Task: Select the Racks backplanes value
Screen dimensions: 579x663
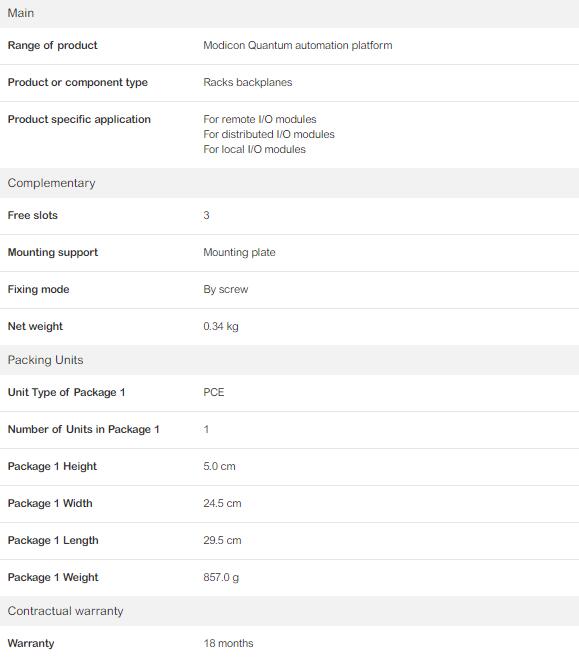Action: tap(247, 82)
